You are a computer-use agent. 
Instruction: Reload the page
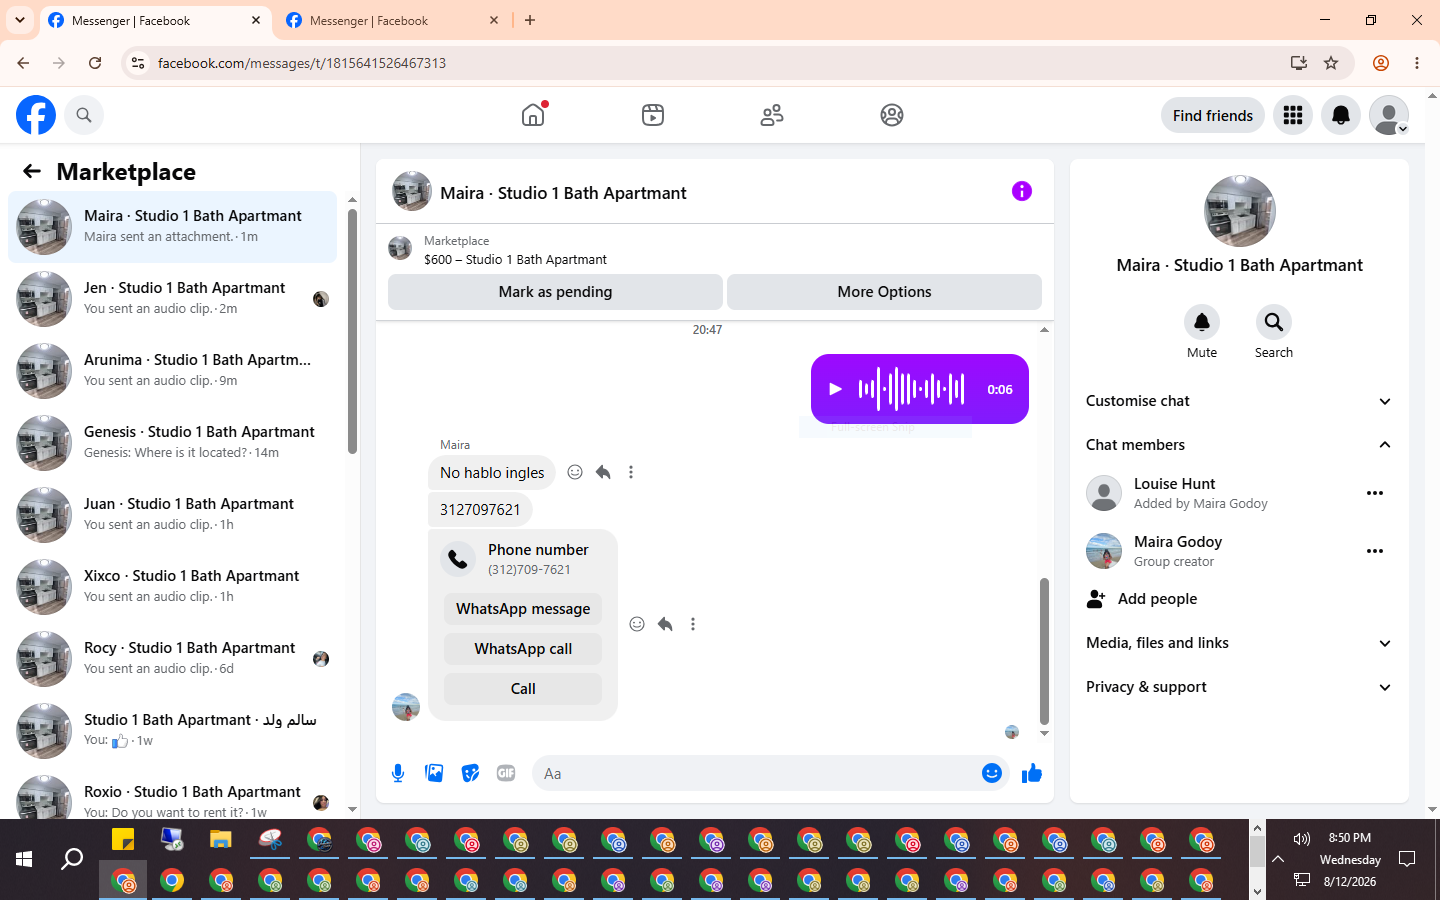[x=95, y=63]
